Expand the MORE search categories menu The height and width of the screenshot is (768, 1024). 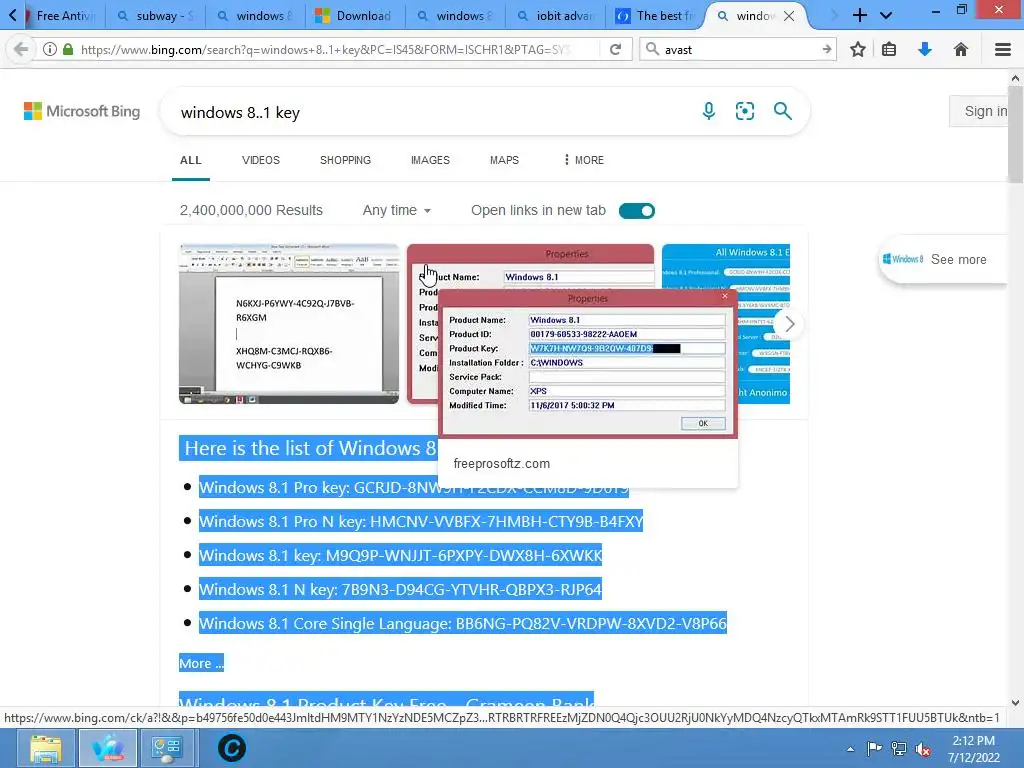584,160
